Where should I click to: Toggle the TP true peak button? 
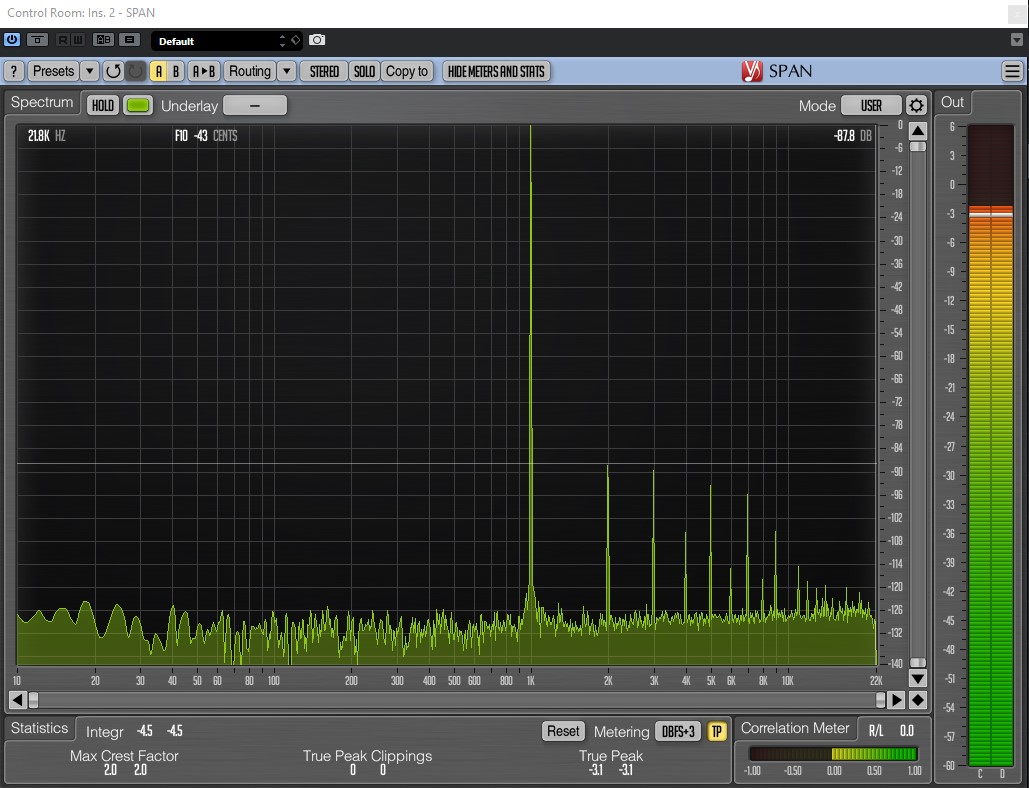717,731
